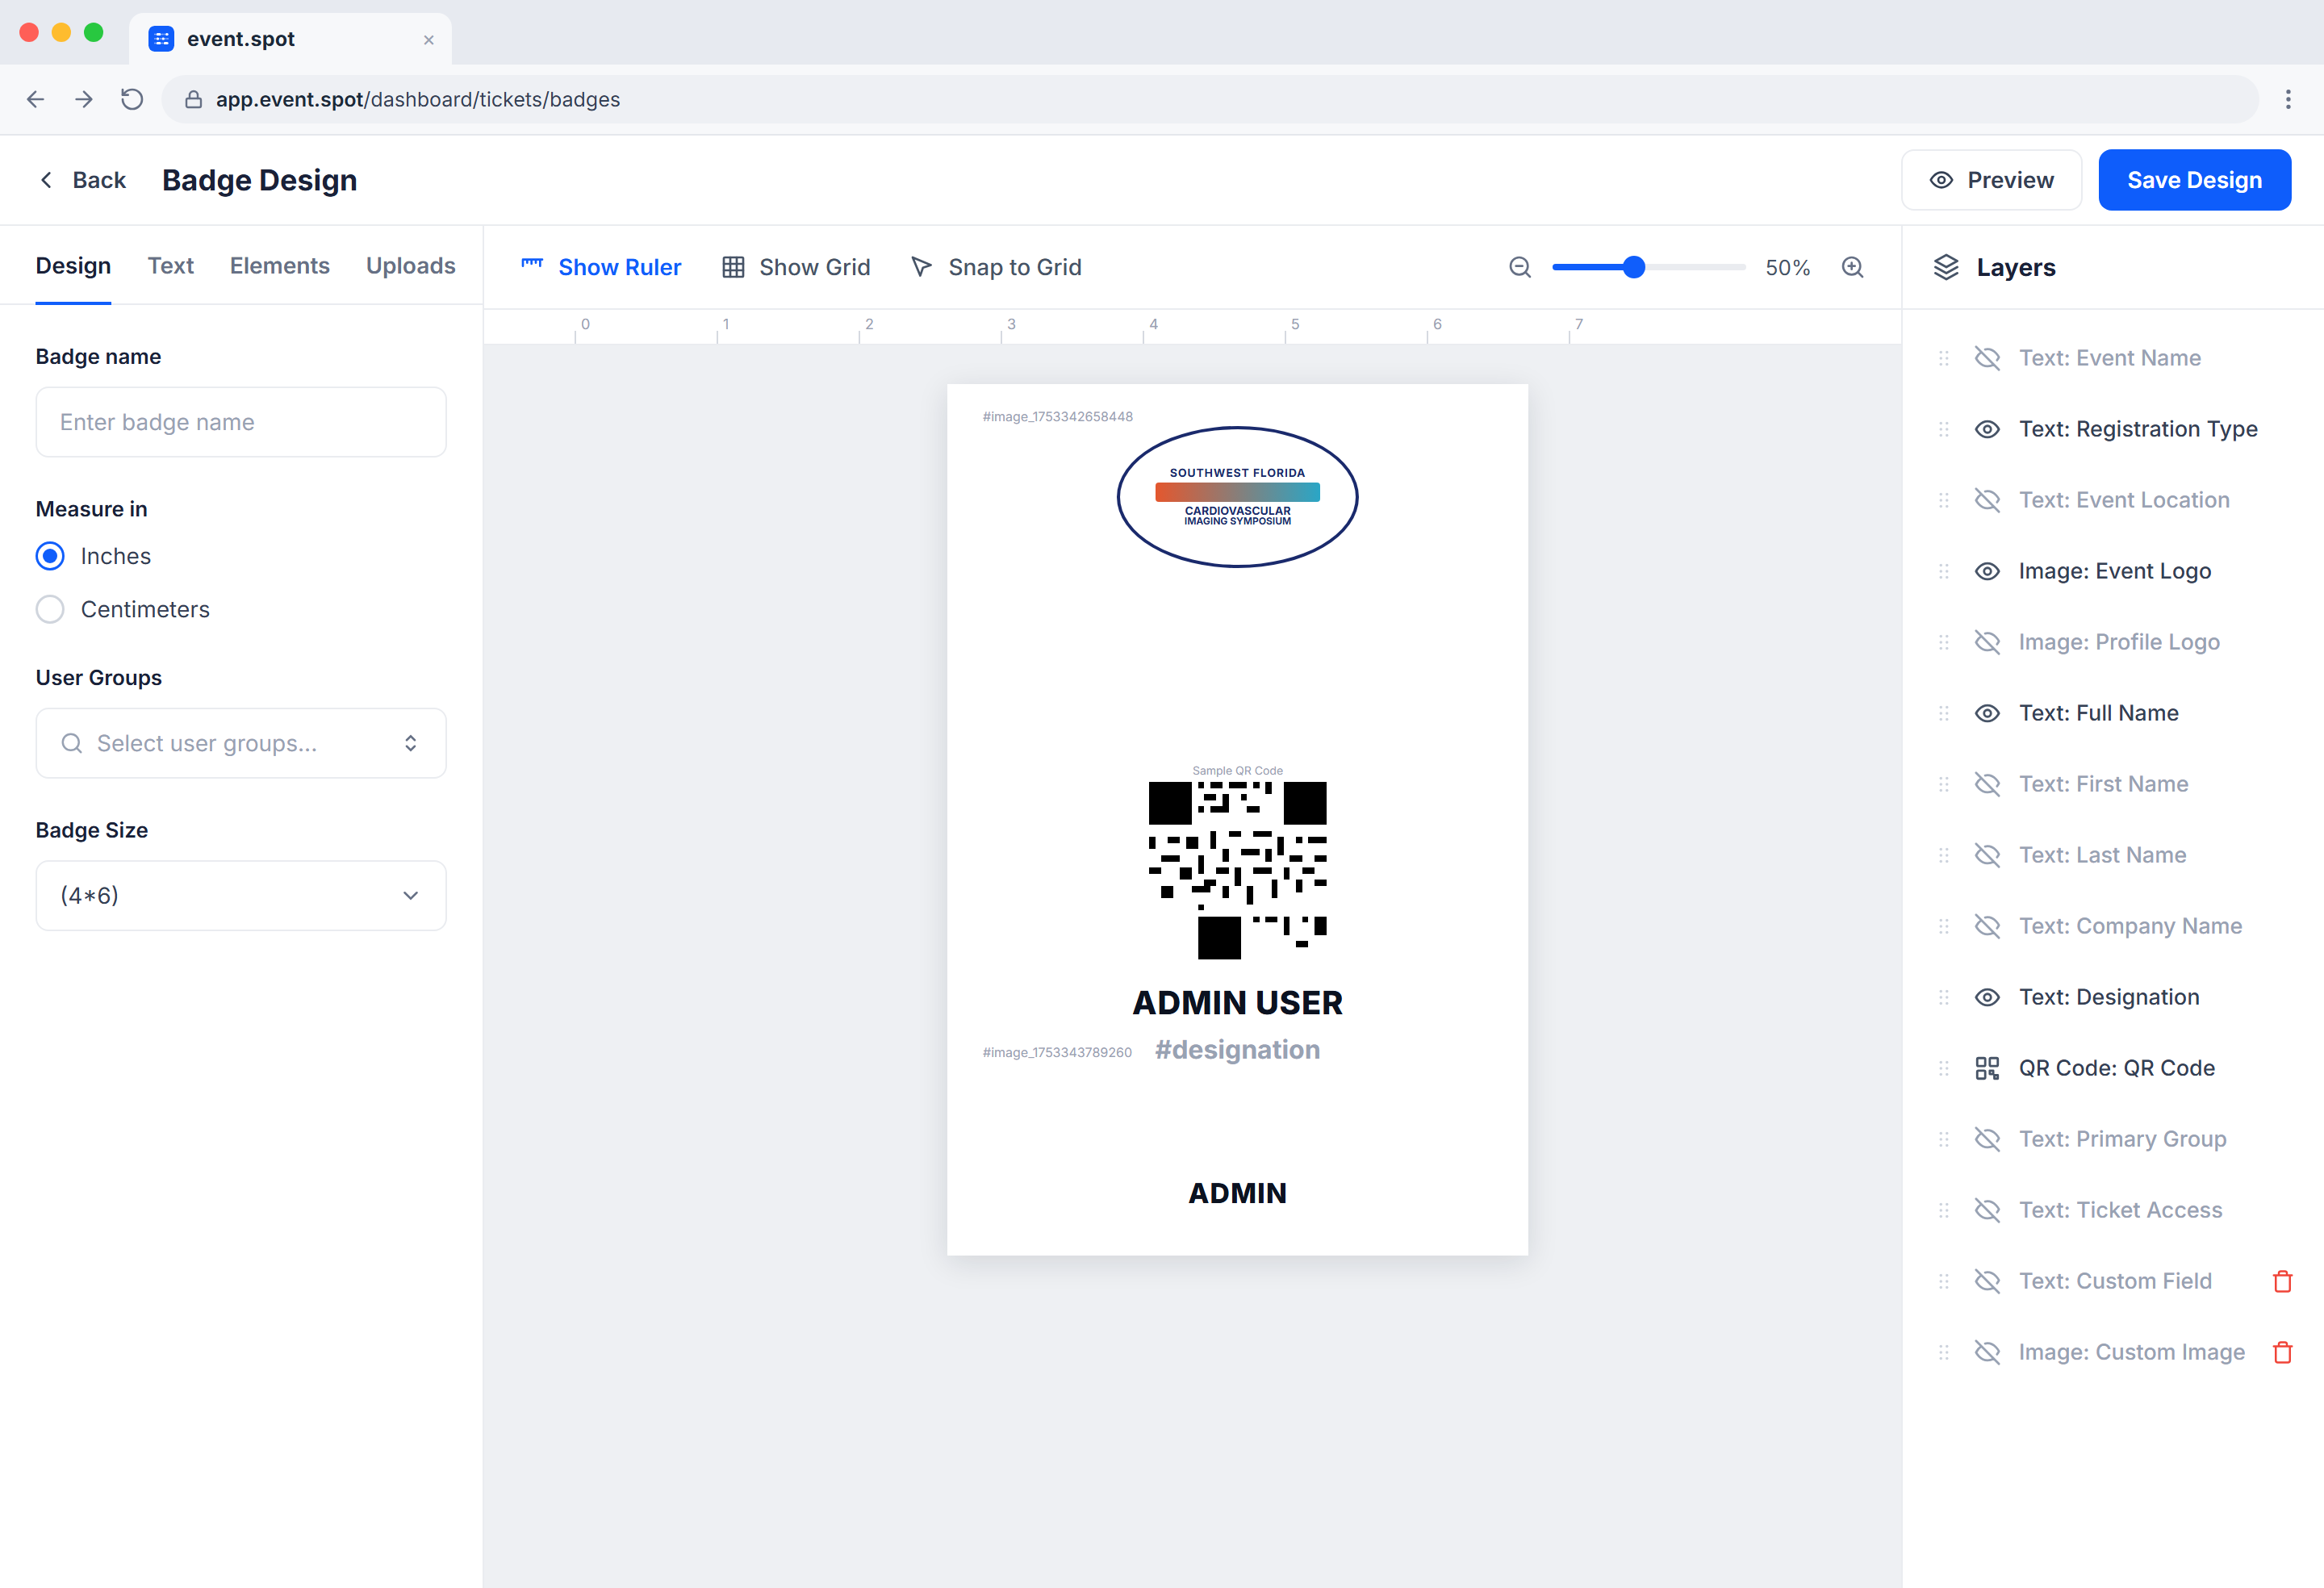Image resolution: width=2324 pixels, height=1588 pixels.
Task: Grab drag handle of Event Logo layer
Action: pos(1944,571)
